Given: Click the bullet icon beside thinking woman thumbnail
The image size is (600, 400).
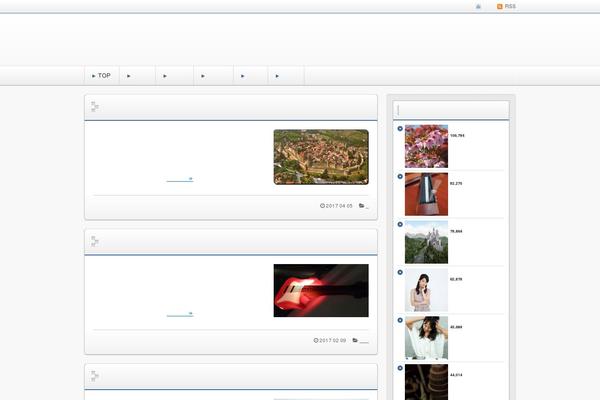Looking at the screenshot, I should click(x=400, y=272).
